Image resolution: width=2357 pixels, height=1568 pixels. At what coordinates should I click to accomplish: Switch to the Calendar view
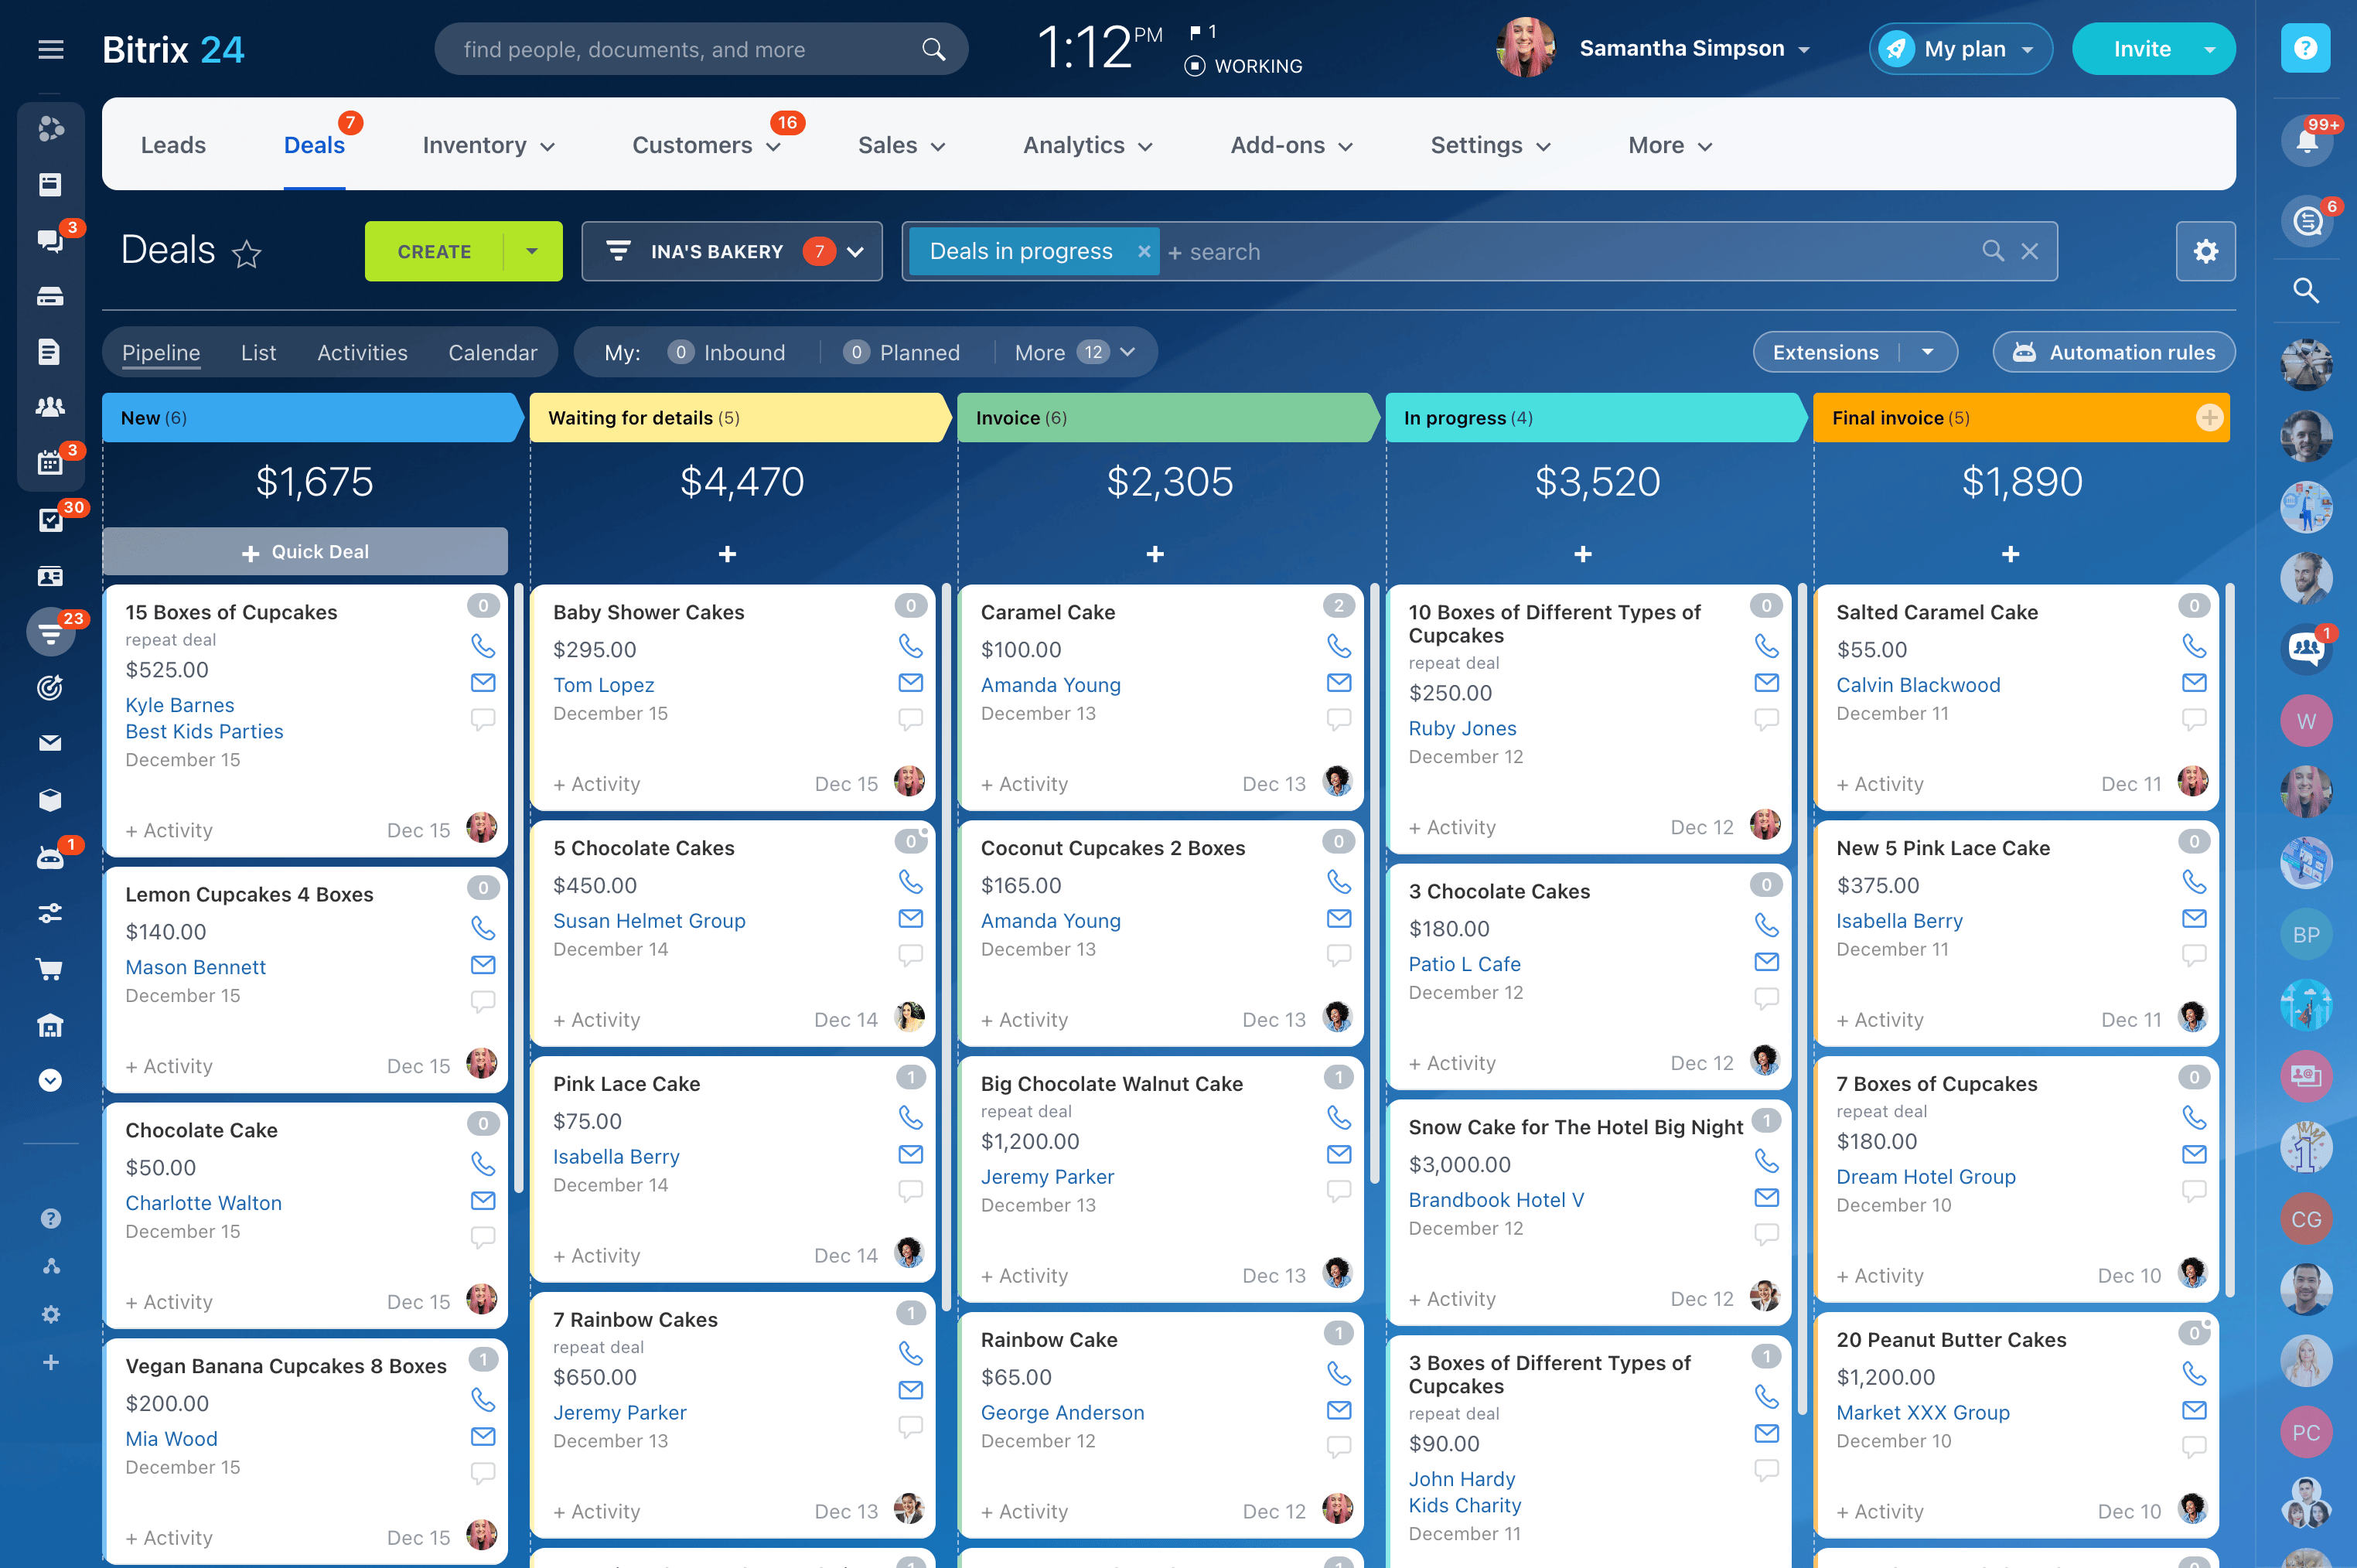(x=492, y=353)
